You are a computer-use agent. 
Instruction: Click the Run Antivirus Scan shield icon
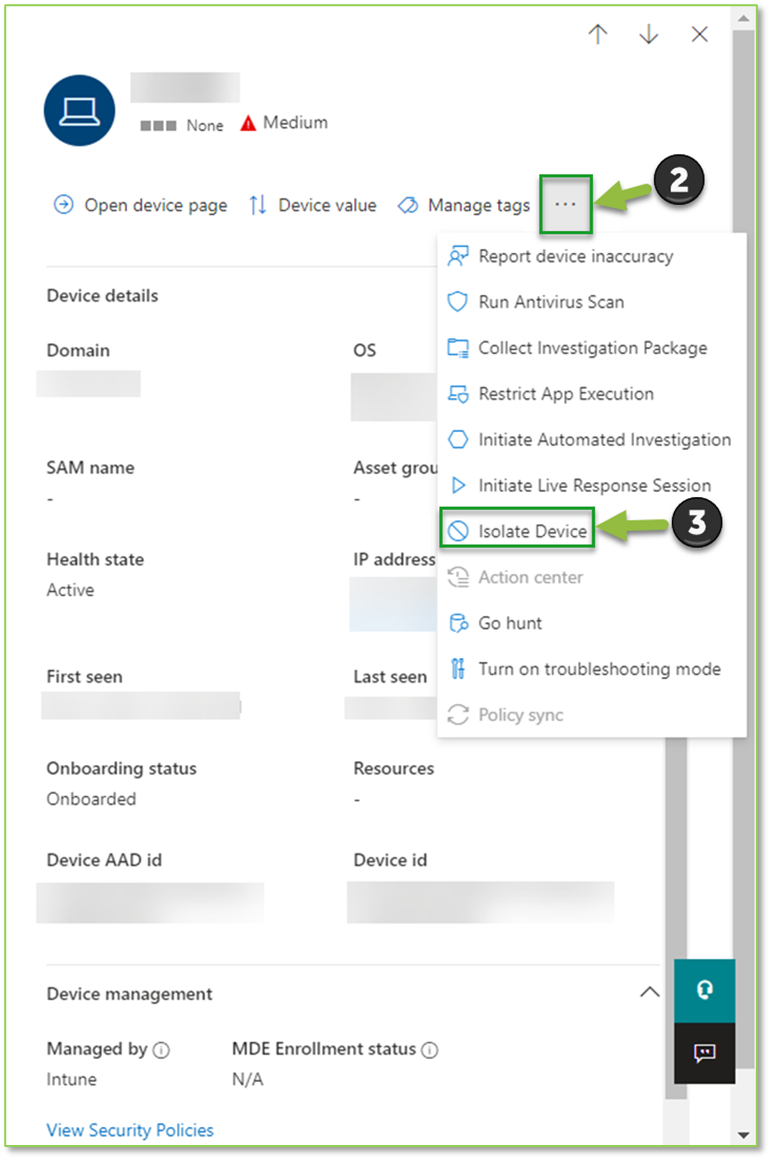[x=460, y=302]
